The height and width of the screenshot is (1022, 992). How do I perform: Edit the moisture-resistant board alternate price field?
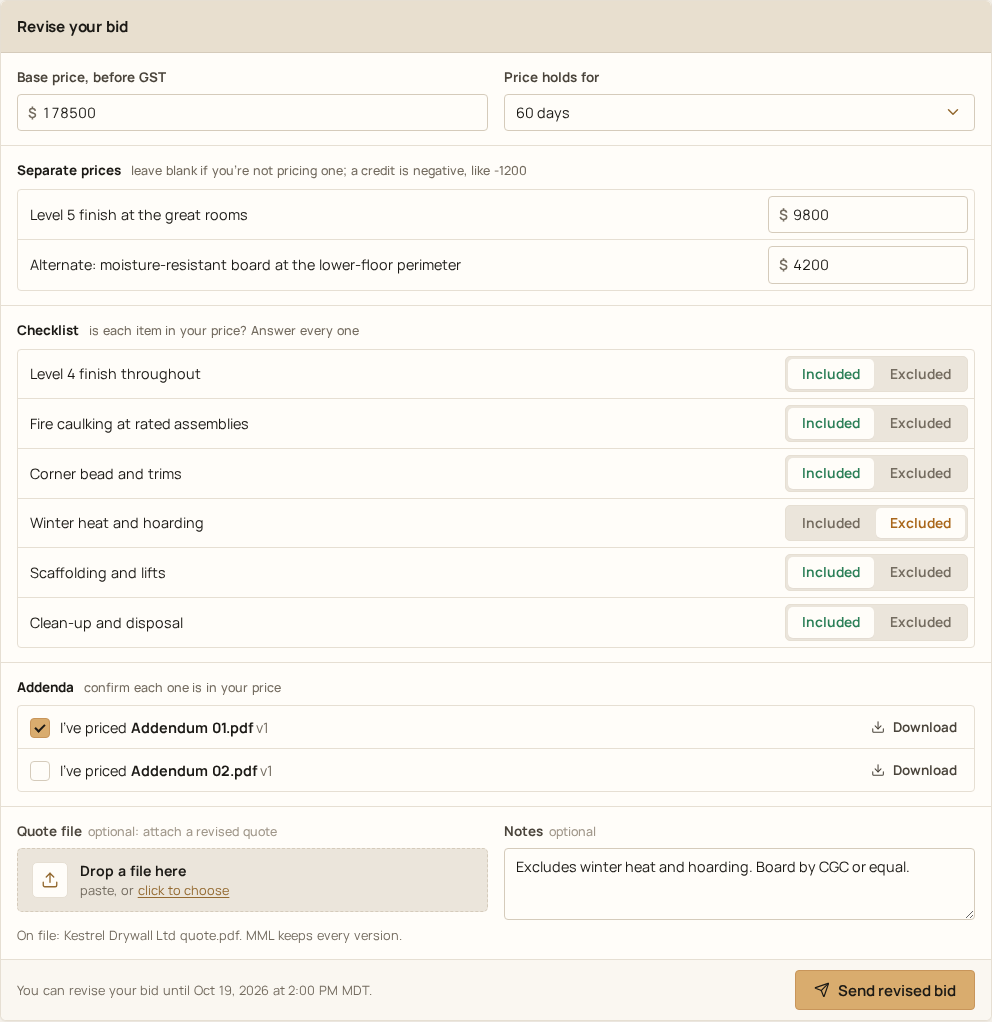pos(868,265)
